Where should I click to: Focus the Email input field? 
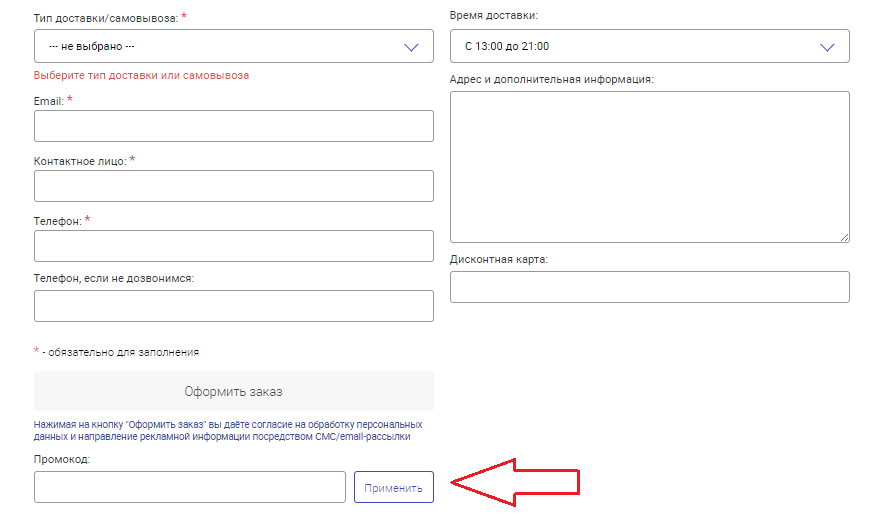pyautogui.click(x=233, y=126)
